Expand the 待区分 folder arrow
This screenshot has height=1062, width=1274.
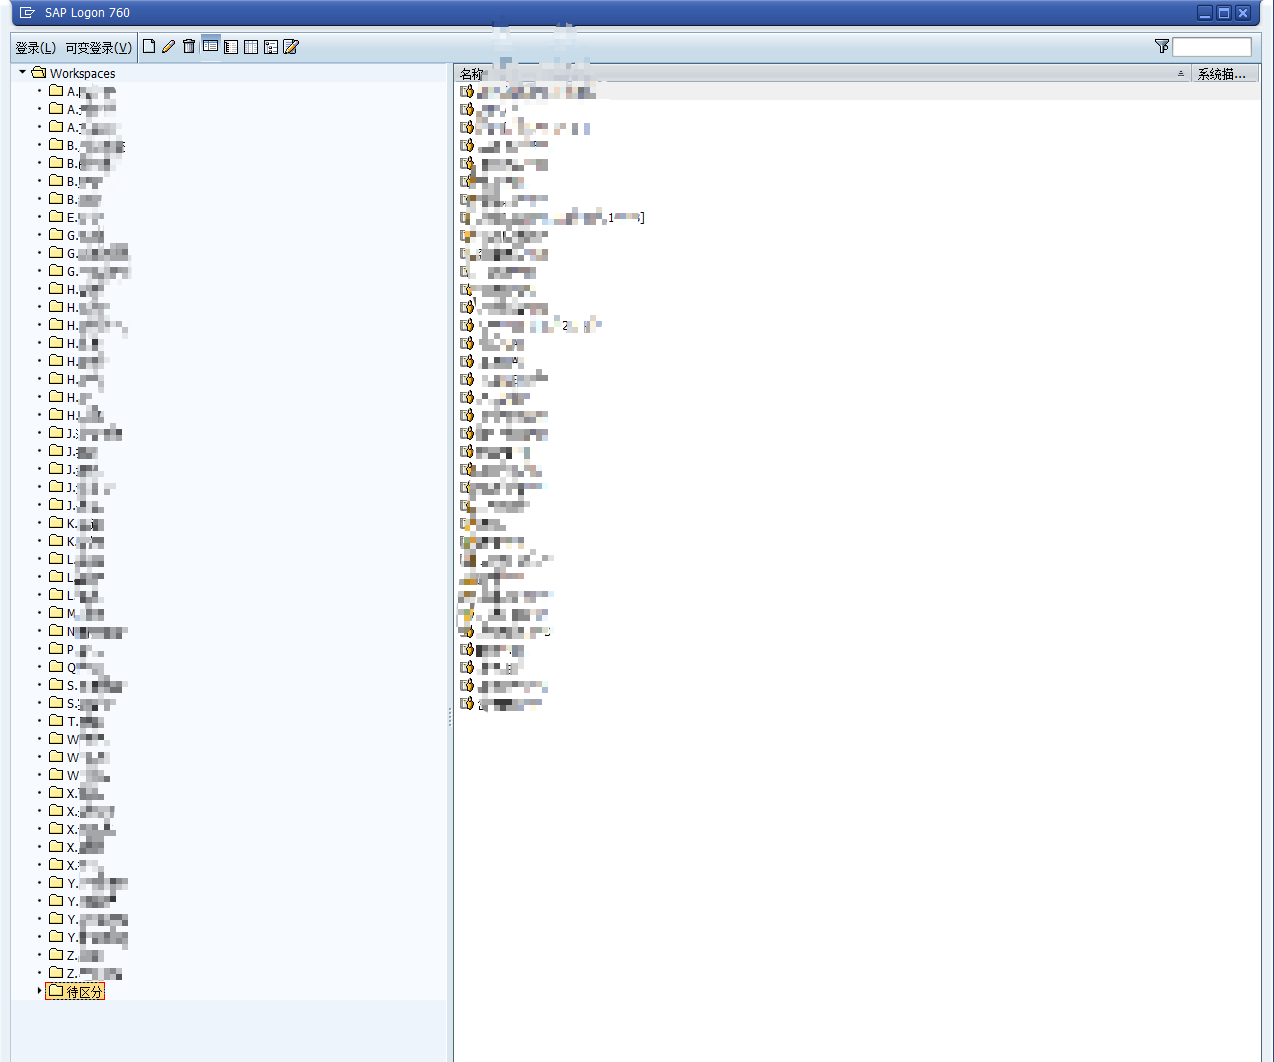point(40,991)
